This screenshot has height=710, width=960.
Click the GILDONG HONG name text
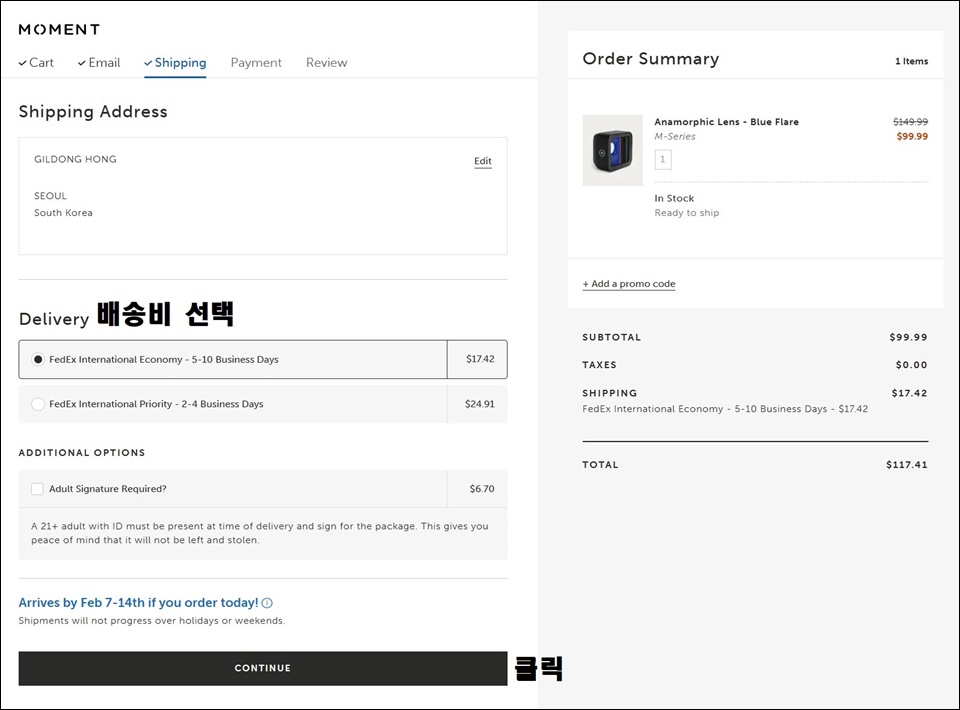75,159
